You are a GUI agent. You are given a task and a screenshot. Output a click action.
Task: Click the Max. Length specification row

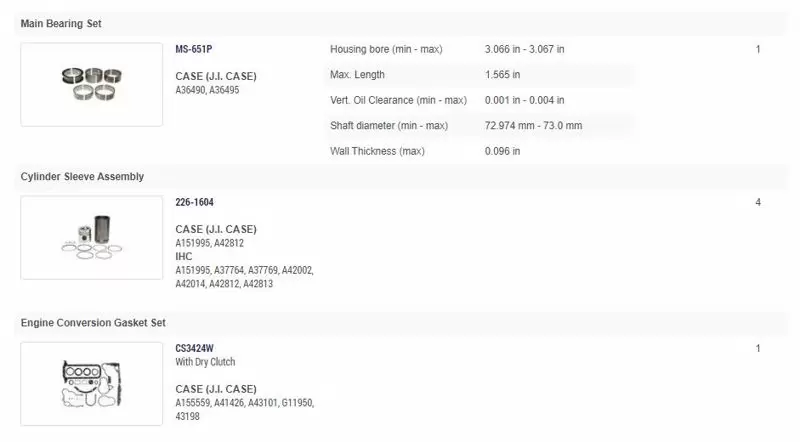pyautogui.click(x=480, y=75)
